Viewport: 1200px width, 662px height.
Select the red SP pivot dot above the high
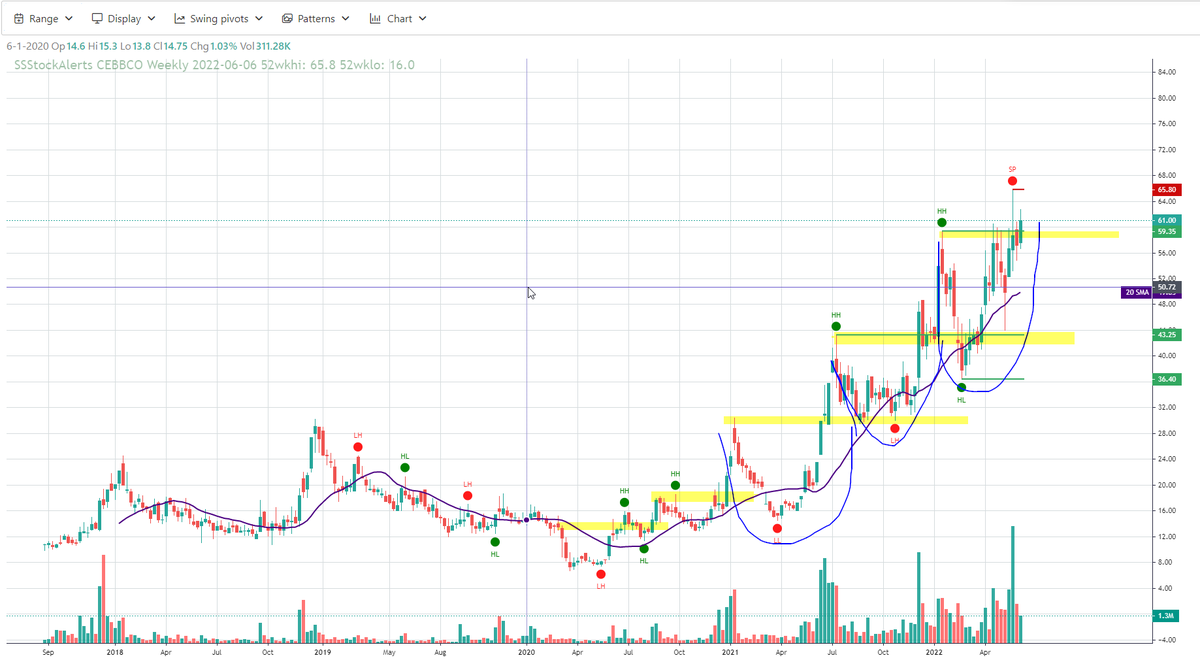(1012, 181)
